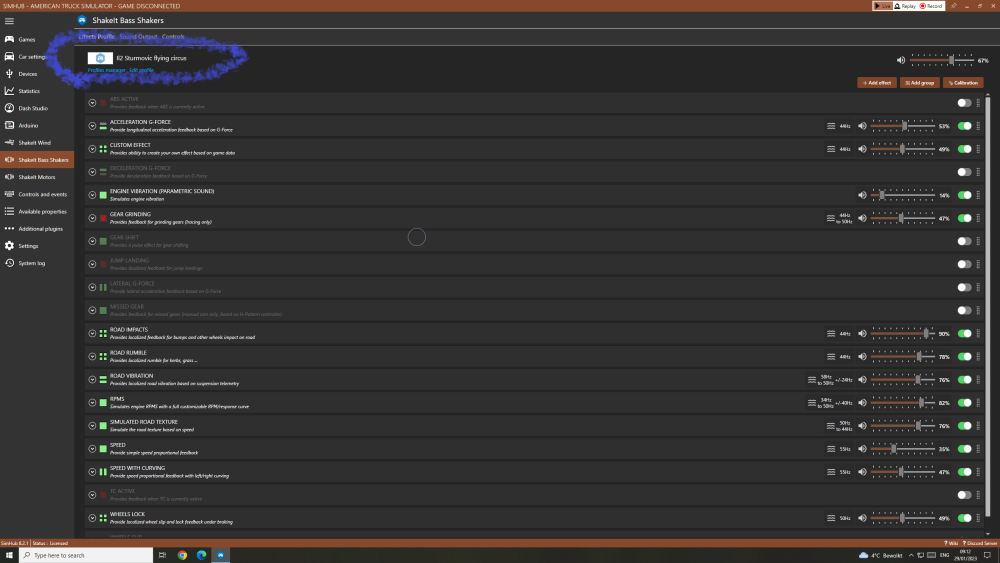Click the Add group button
Viewport: 1000px width, 563px height.
coord(920,83)
